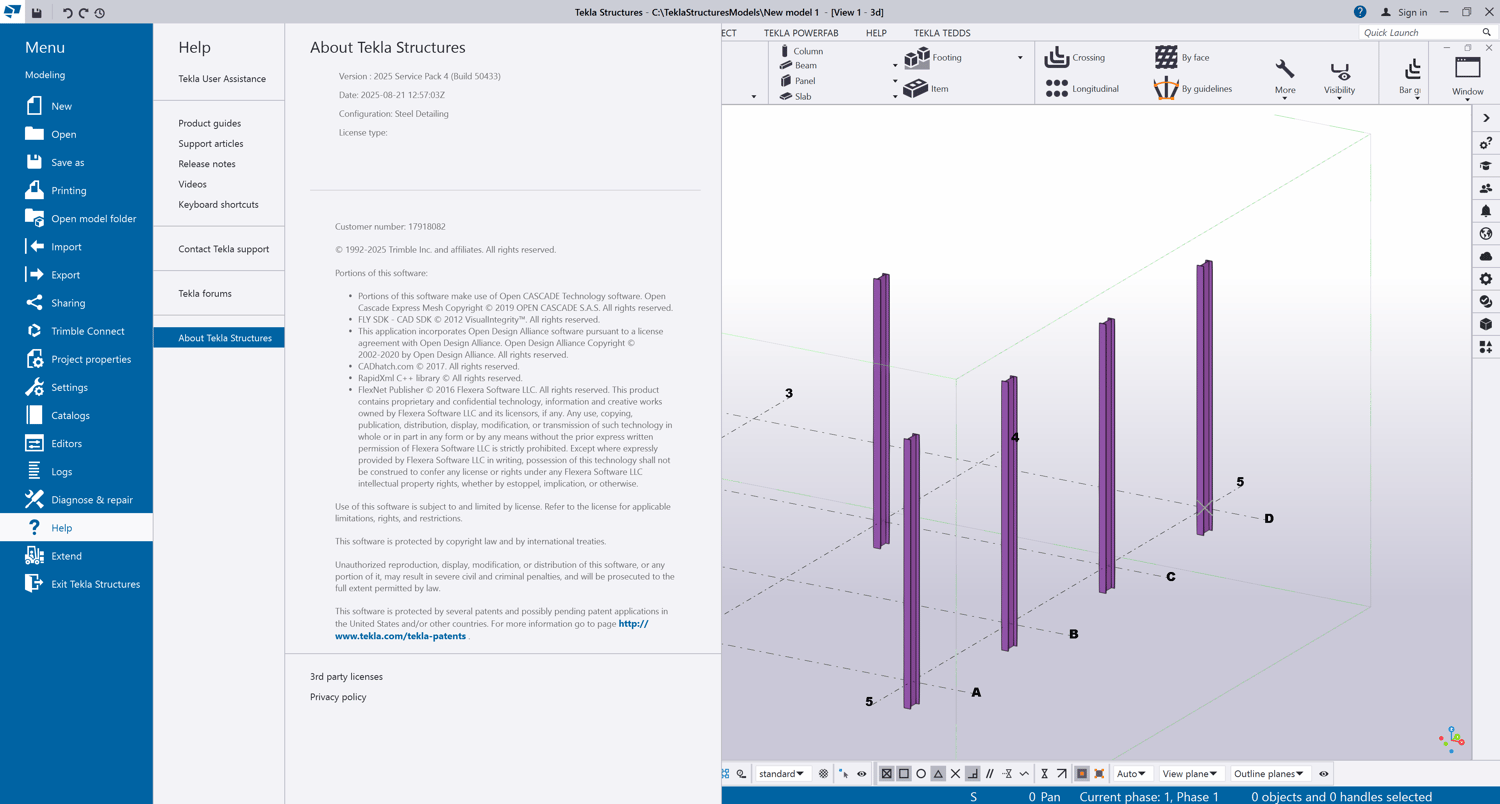Expand the Footing dropdown arrow

(1020, 58)
